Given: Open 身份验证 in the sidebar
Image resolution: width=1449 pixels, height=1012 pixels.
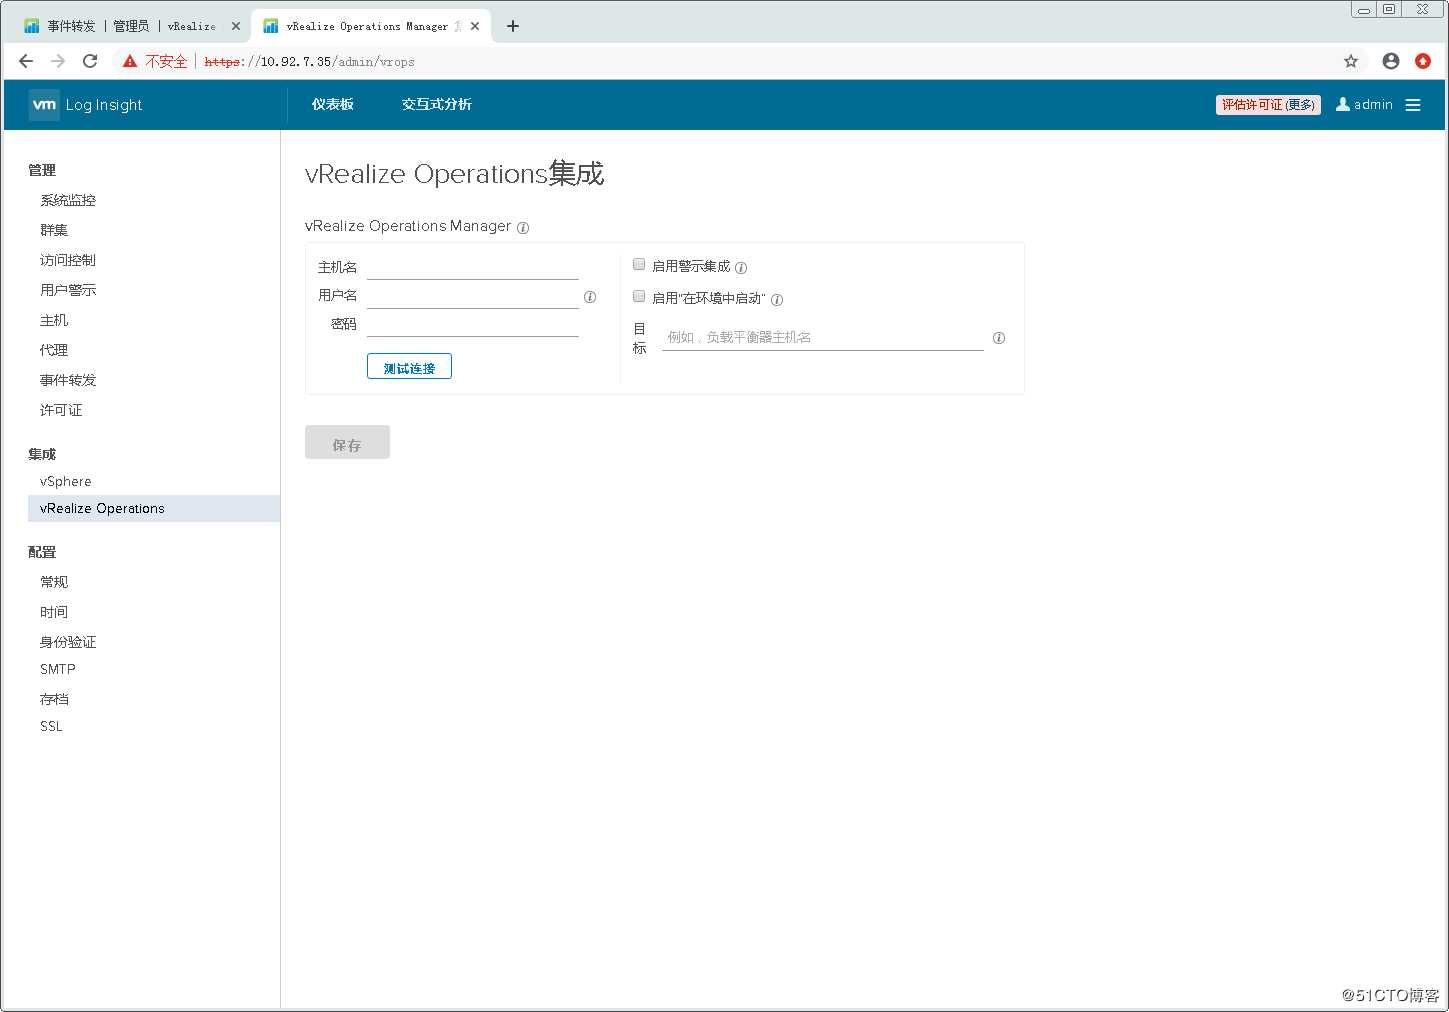Looking at the screenshot, I should click(68, 642).
